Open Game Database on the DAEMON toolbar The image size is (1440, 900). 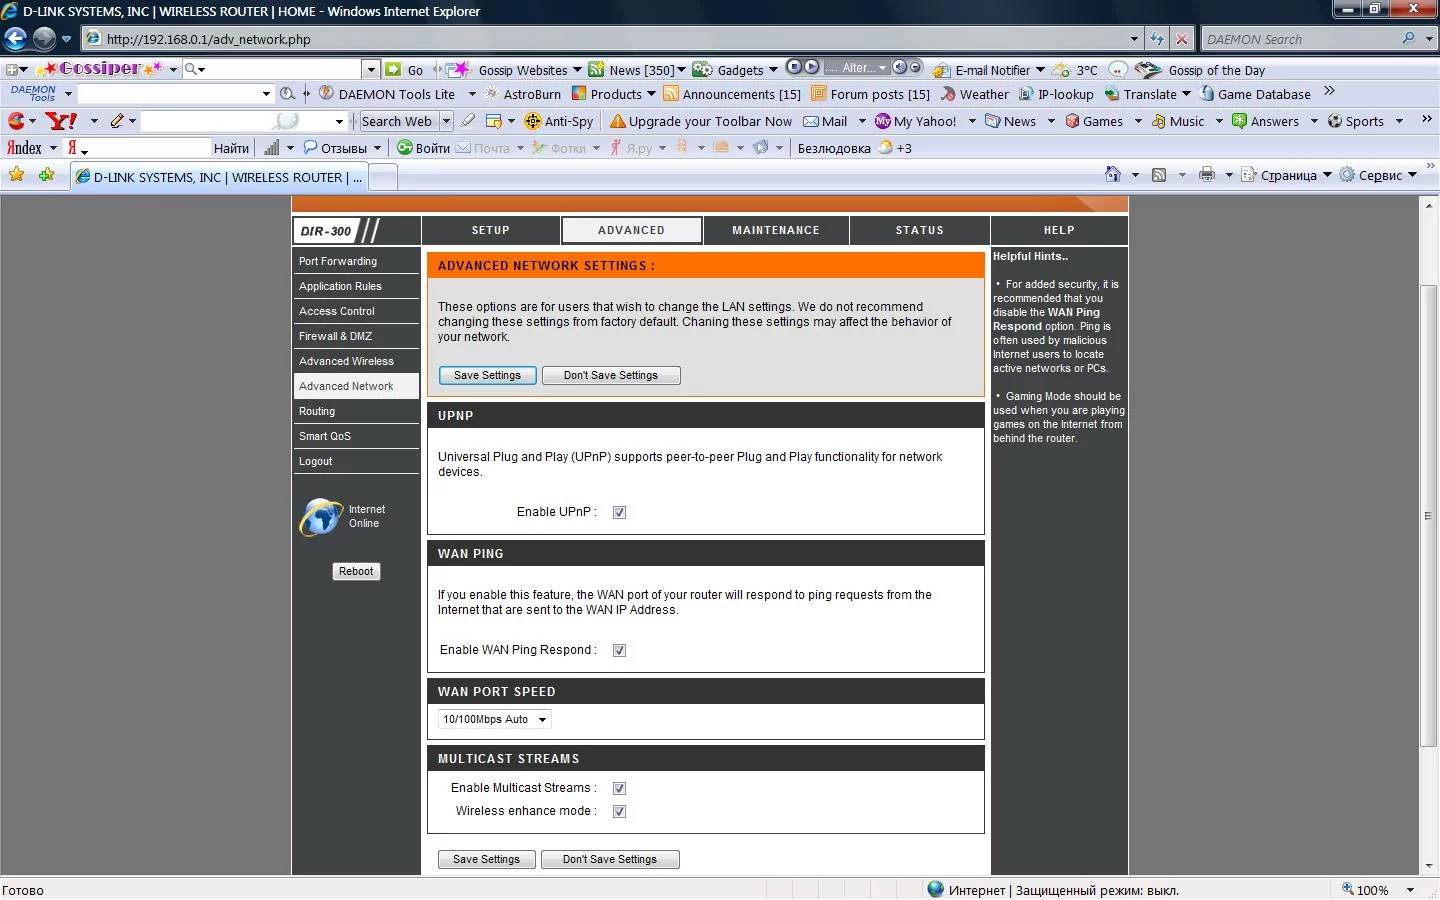pyautogui.click(x=1255, y=94)
